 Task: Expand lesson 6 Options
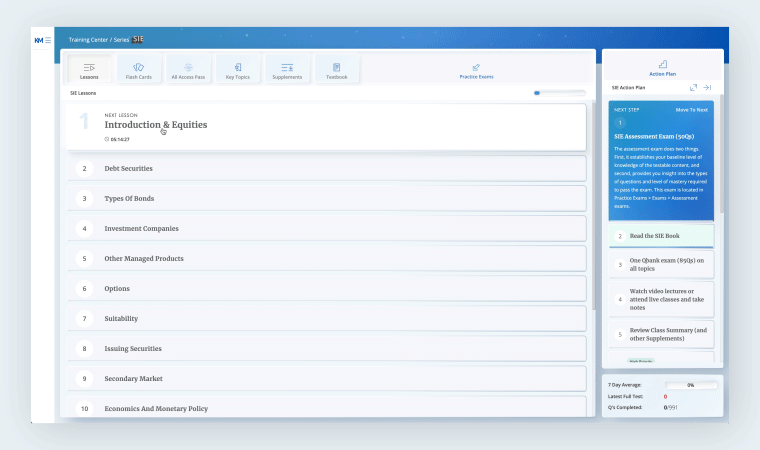[117, 288]
